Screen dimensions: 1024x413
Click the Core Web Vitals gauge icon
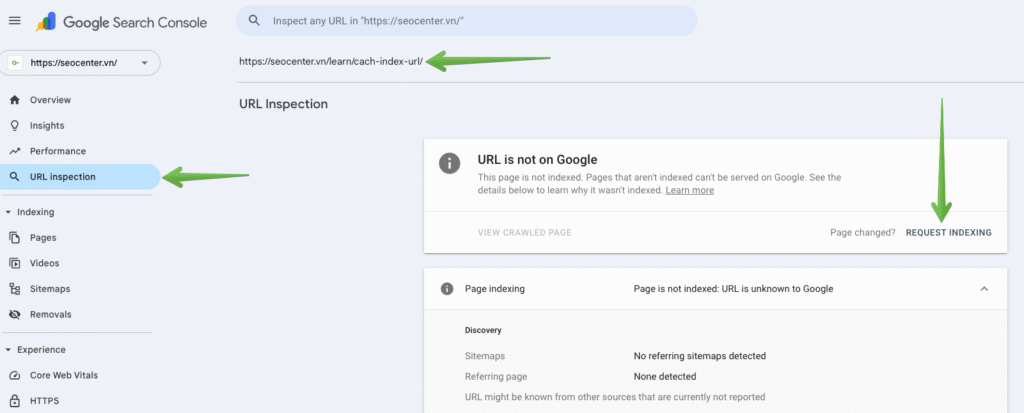coord(14,375)
